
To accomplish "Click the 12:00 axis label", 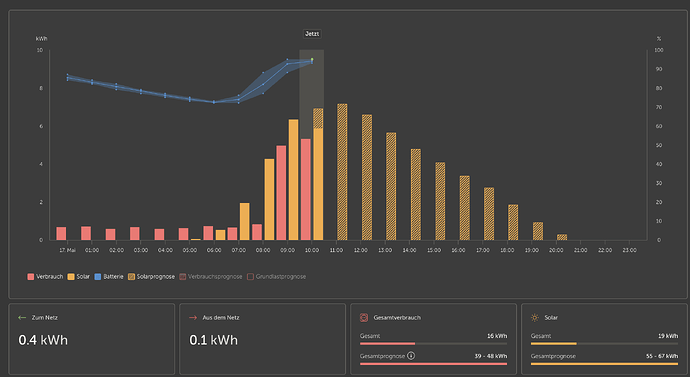I will point(361,250).
